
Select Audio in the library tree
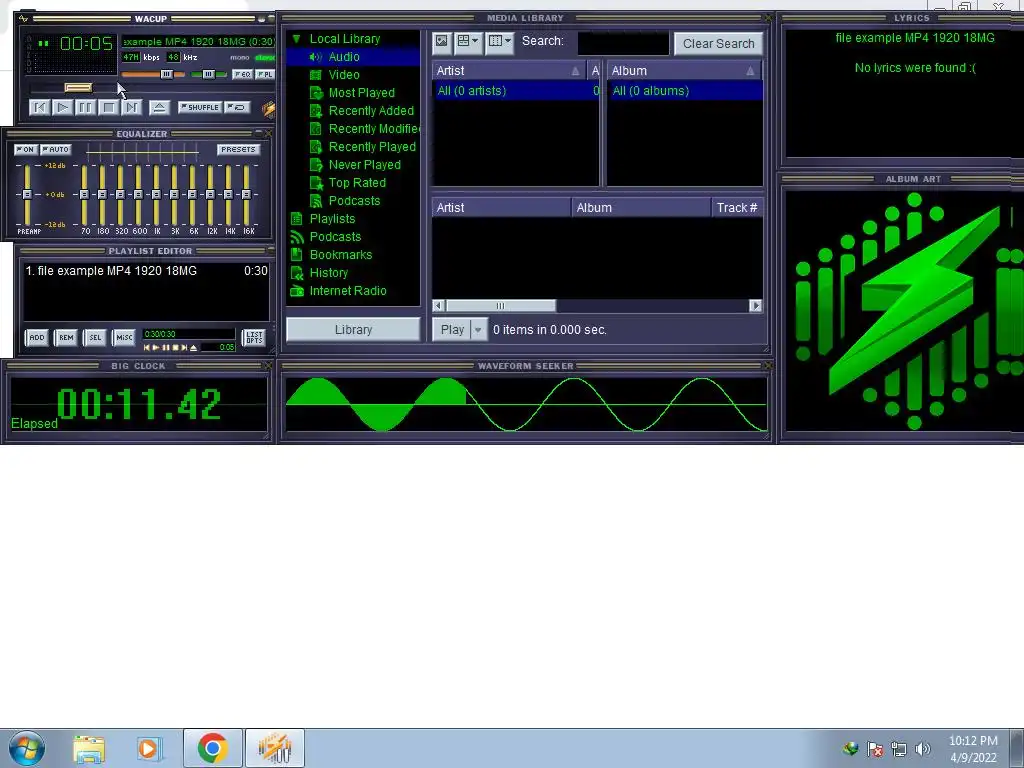344,57
